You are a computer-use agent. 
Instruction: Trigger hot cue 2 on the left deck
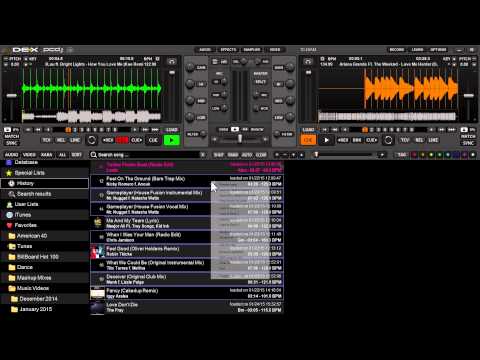tap(75, 130)
